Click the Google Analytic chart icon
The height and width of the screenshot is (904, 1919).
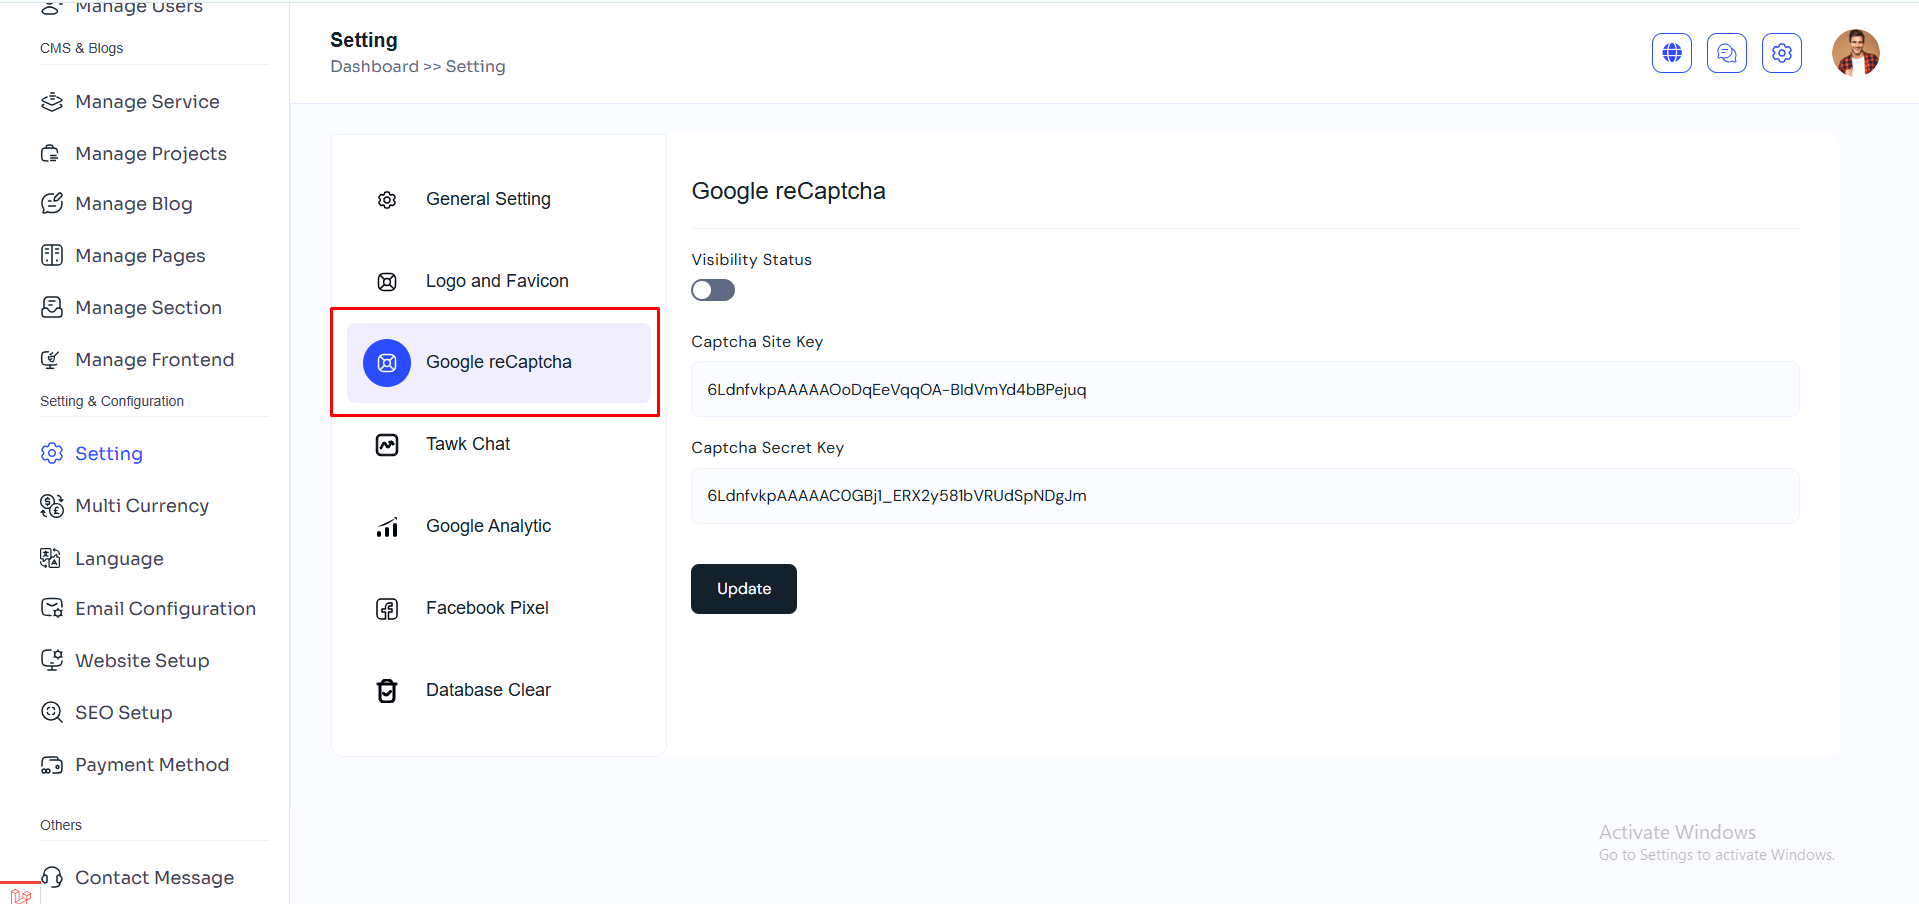[387, 527]
